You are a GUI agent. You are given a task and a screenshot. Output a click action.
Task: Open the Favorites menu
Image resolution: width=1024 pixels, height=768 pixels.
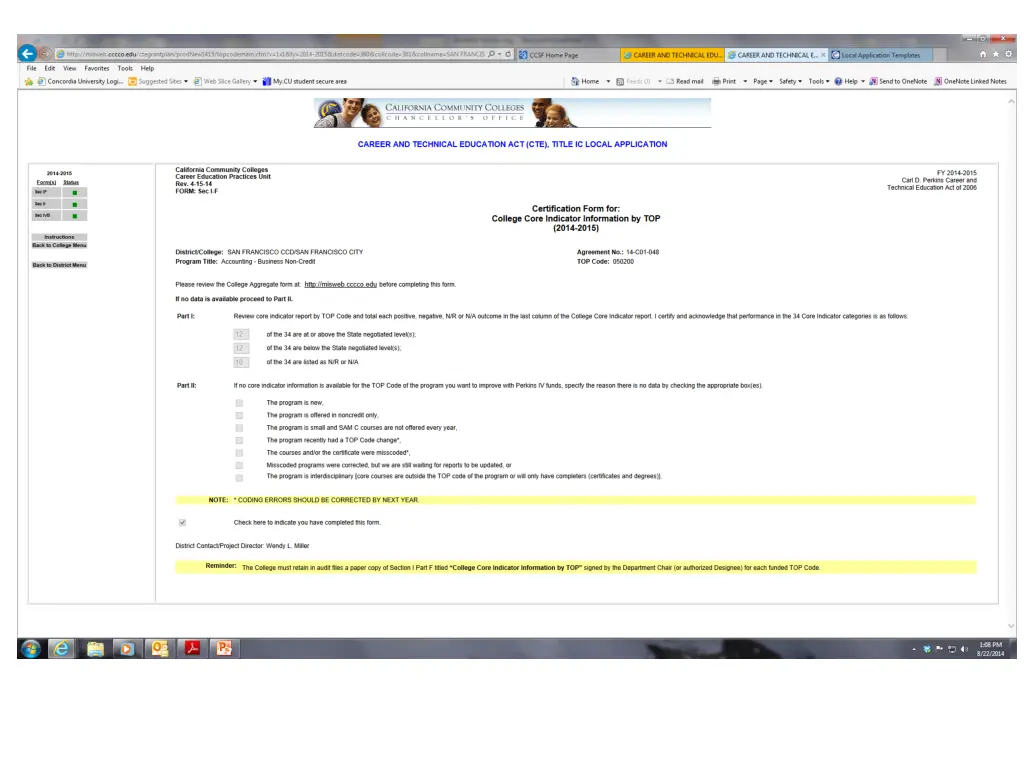click(97, 68)
